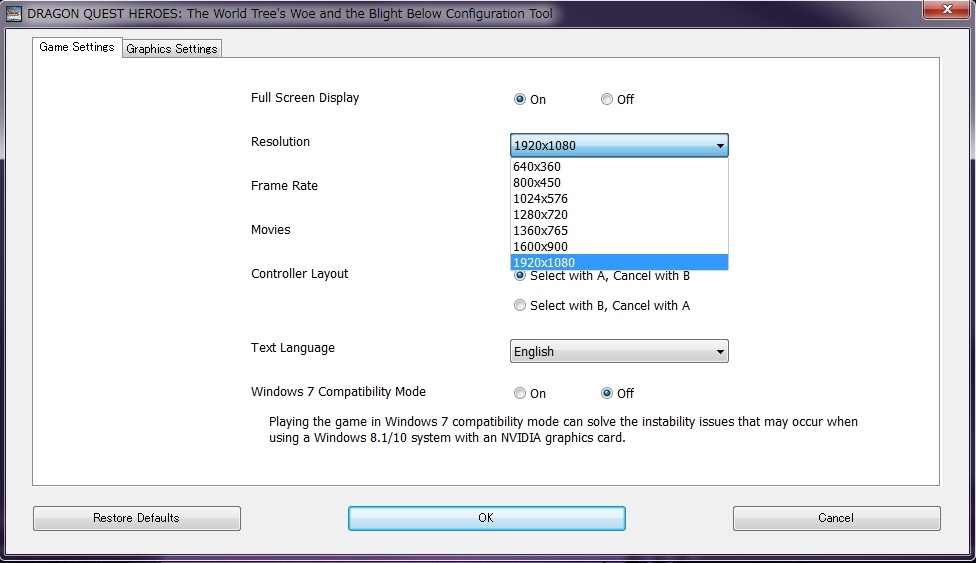This screenshot has height=563, width=976.
Task: Turn Windows 7 Compatibility Mode On
Action: (x=520, y=393)
